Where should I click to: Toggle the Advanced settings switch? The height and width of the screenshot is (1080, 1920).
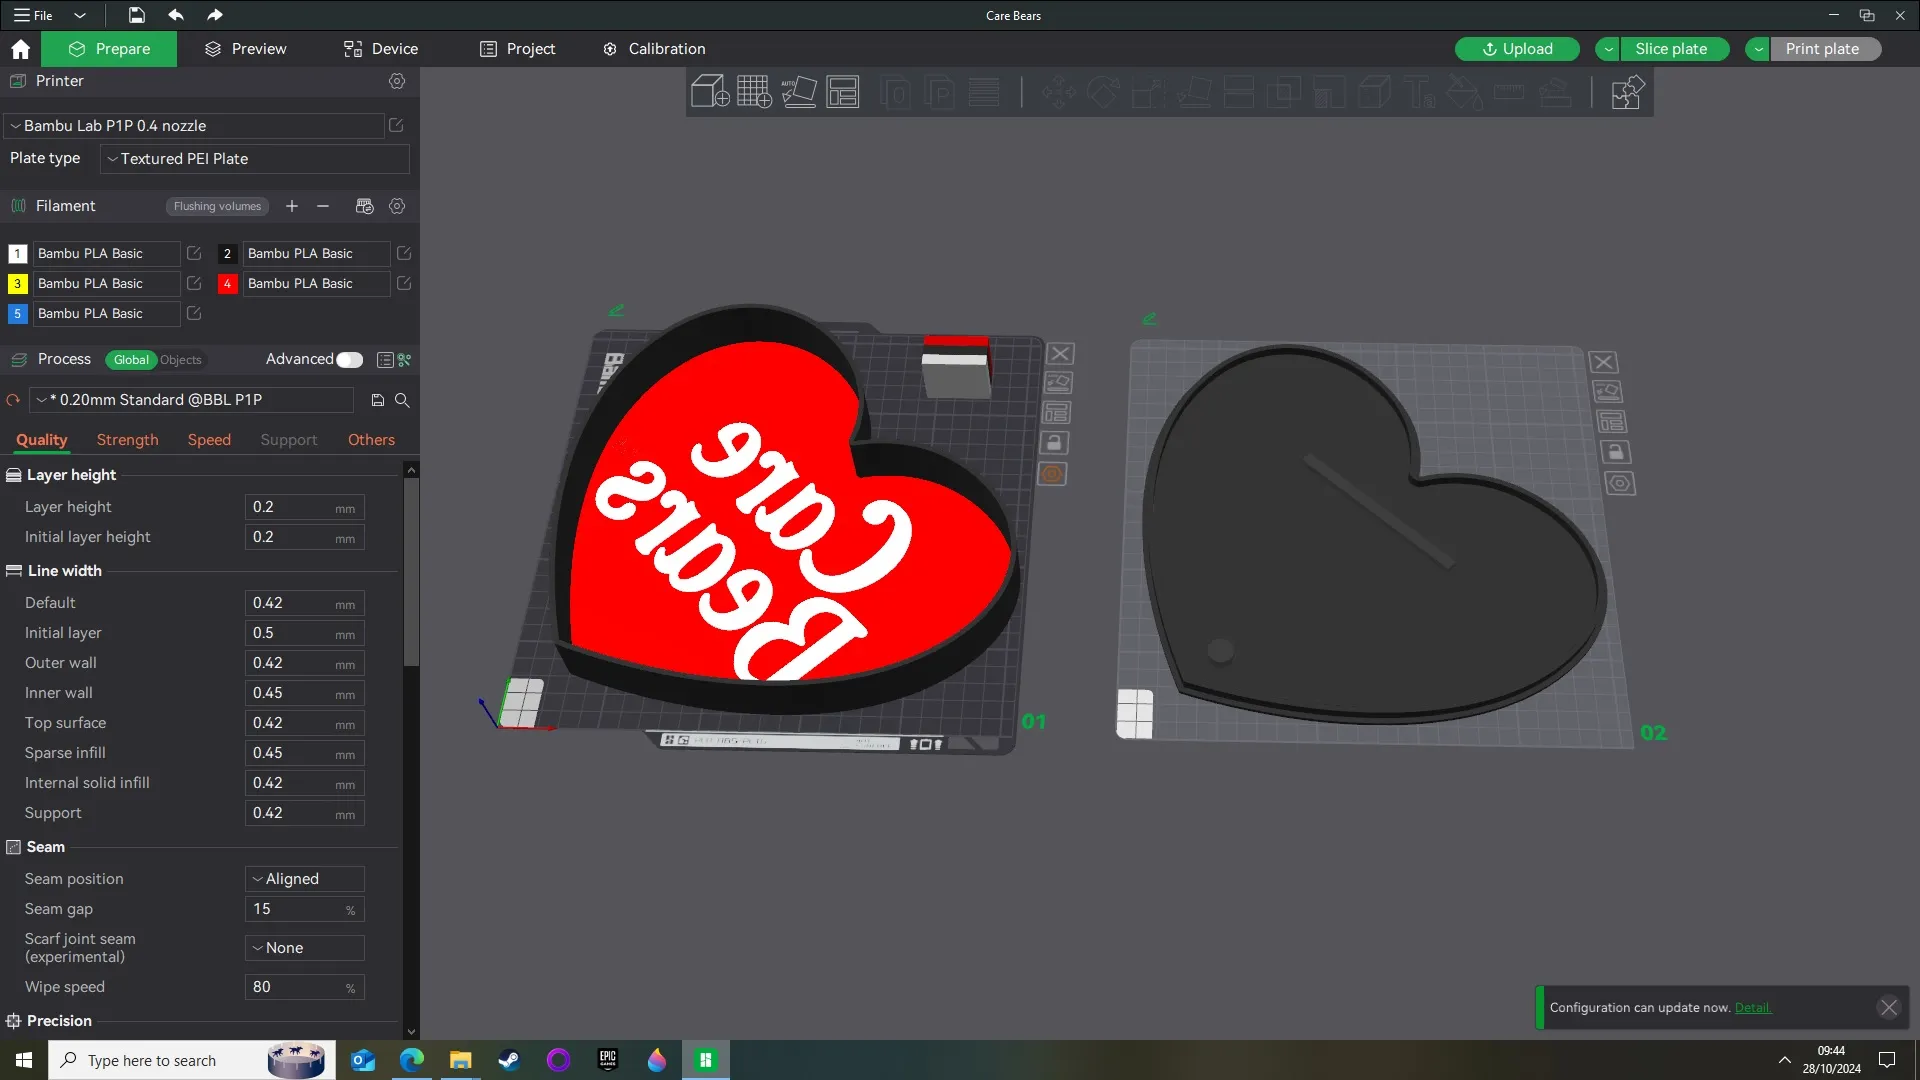click(349, 360)
